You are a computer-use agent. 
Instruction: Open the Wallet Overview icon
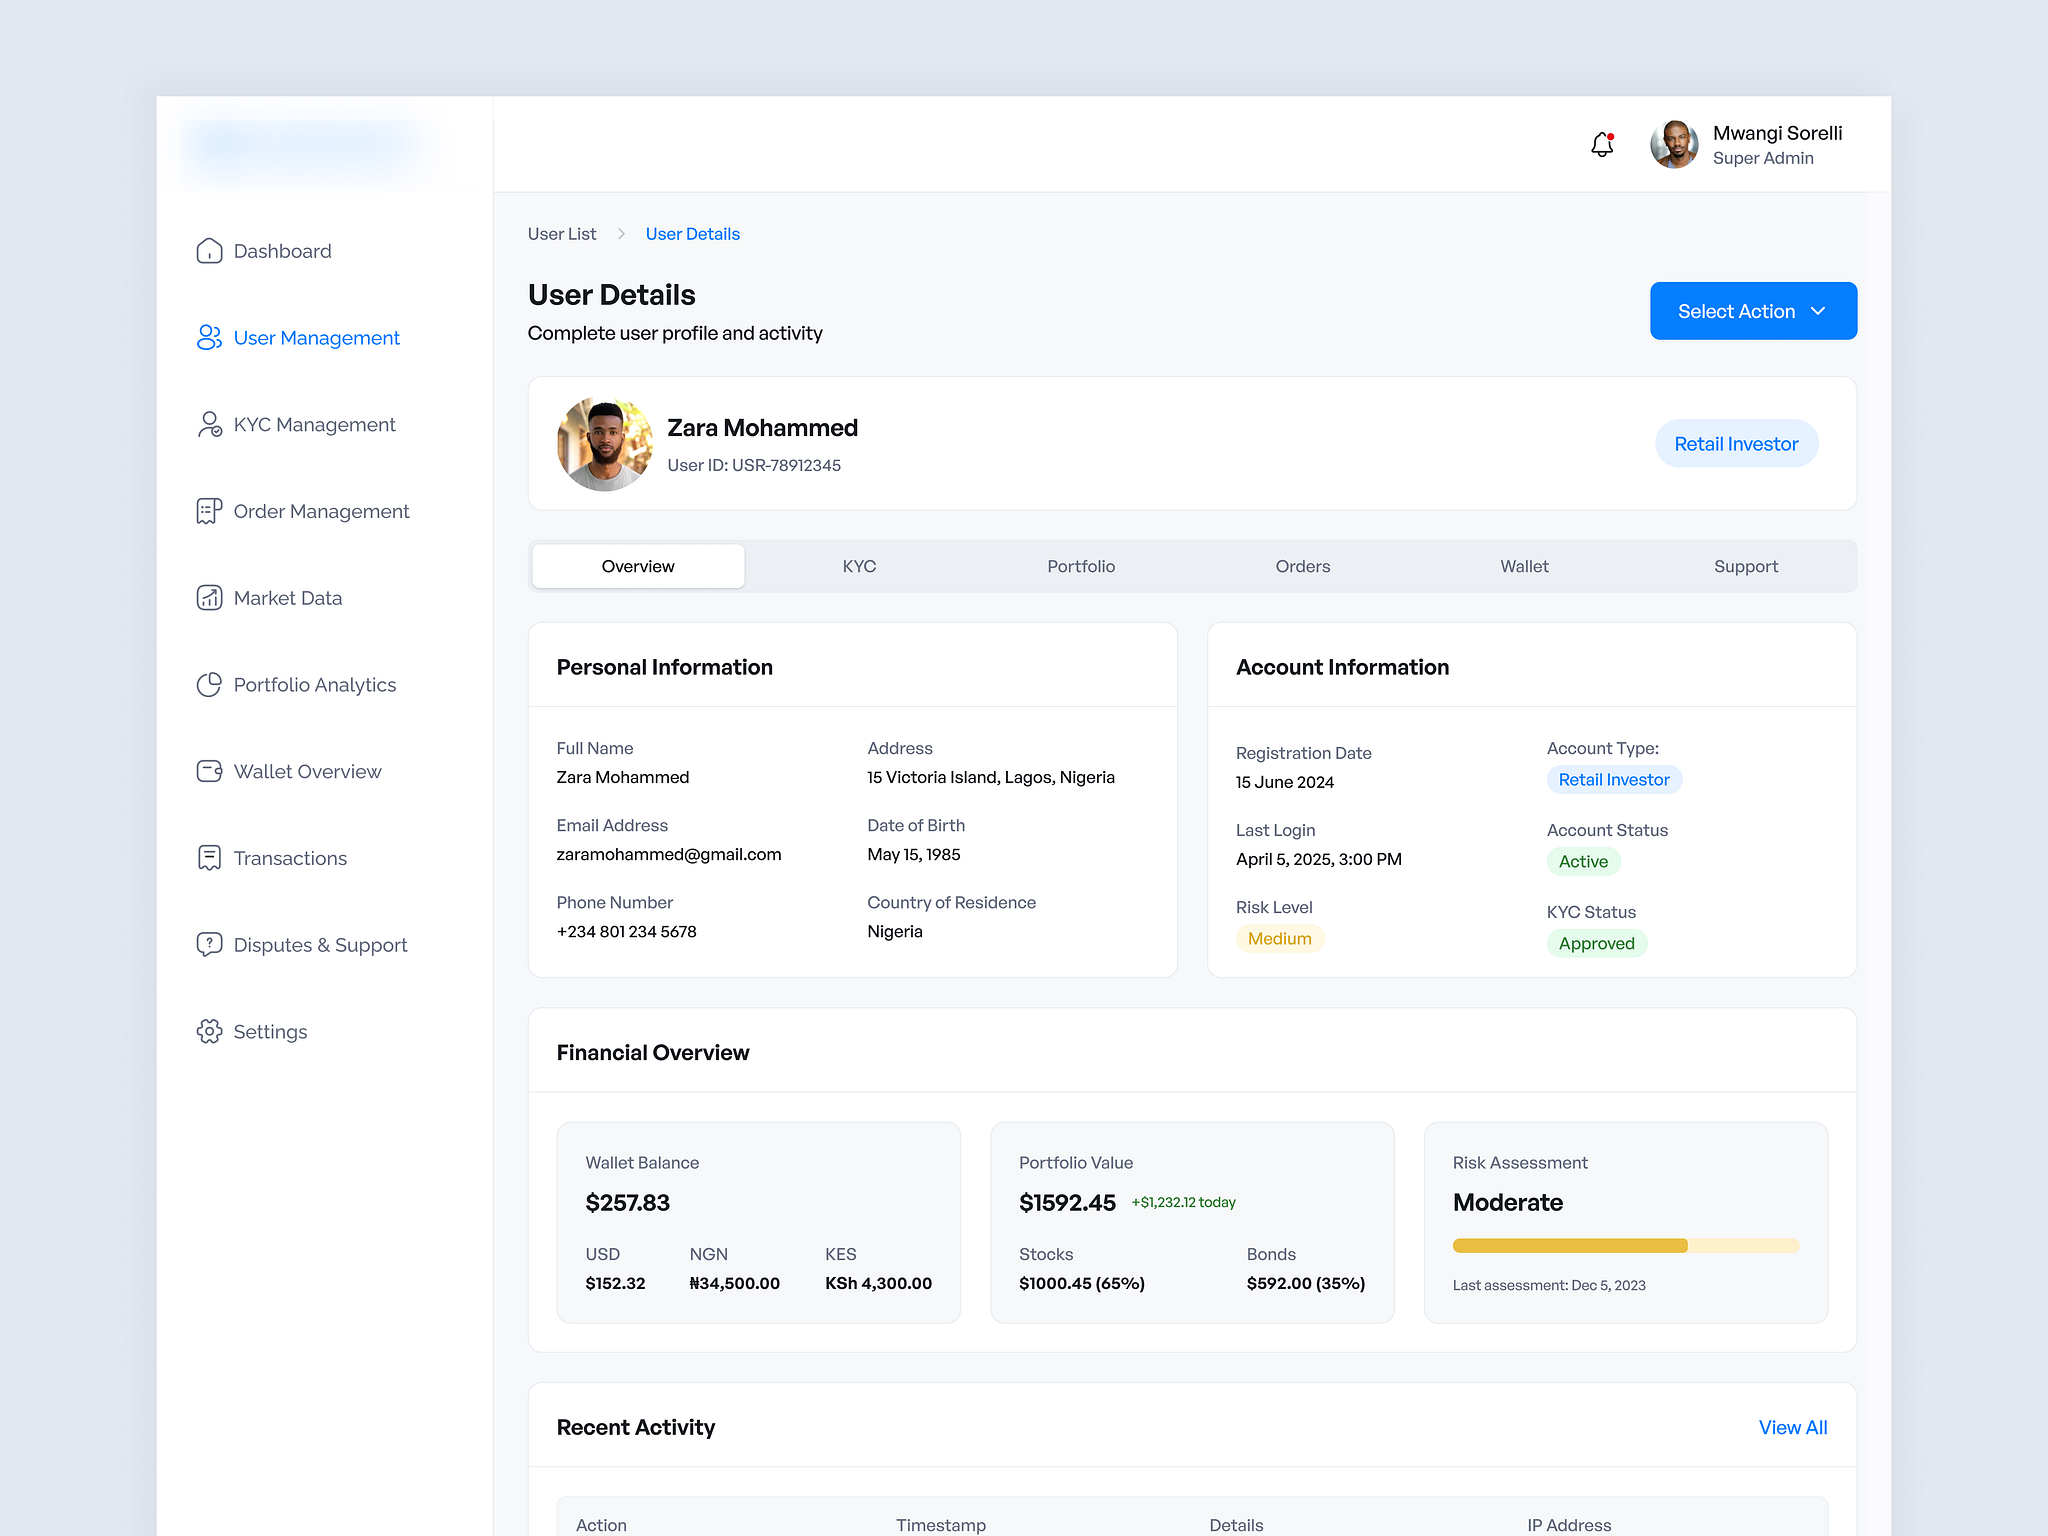click(x=209, y=771)
